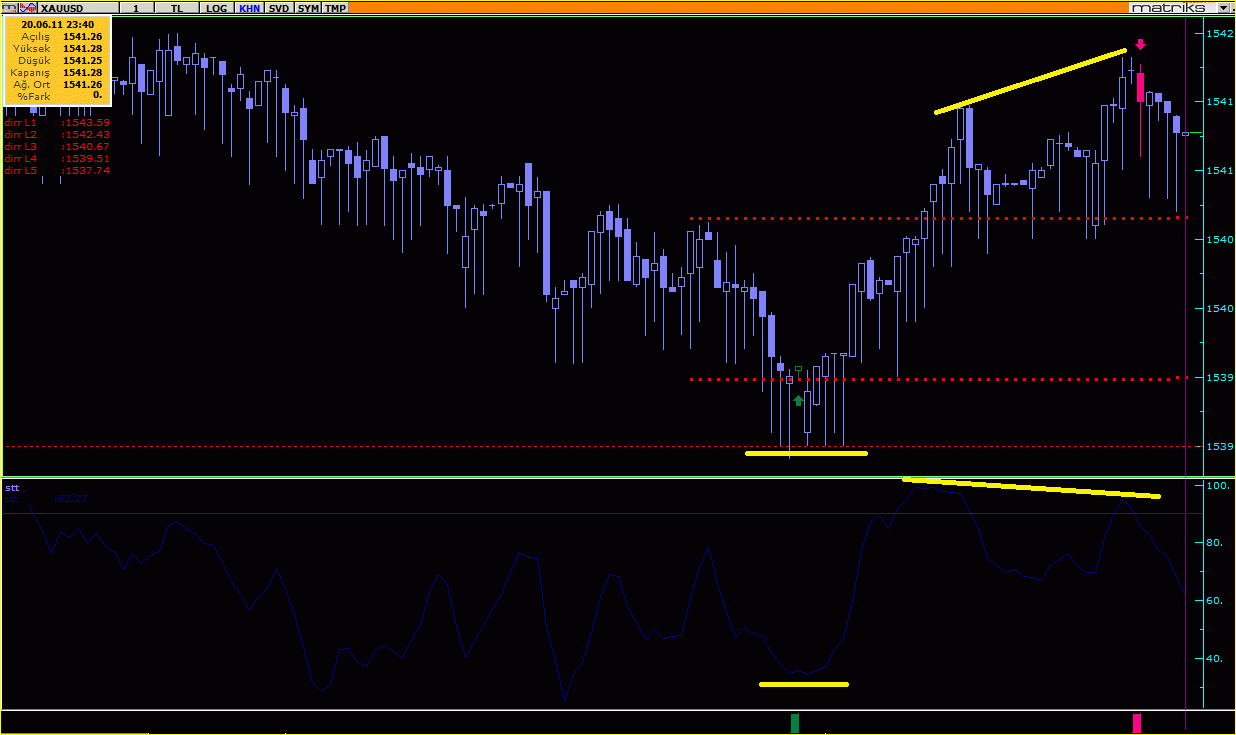Click the green marker in the bottom strip

[x=795, y=723]
